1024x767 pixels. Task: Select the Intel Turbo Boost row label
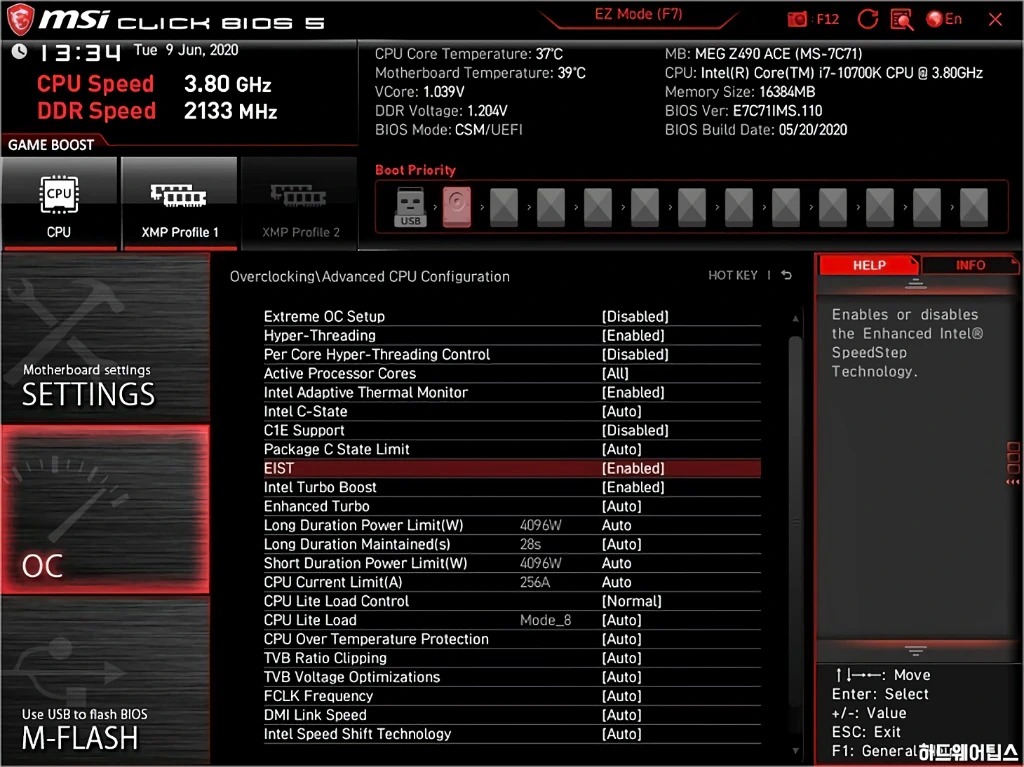click(x=320, y=487)
